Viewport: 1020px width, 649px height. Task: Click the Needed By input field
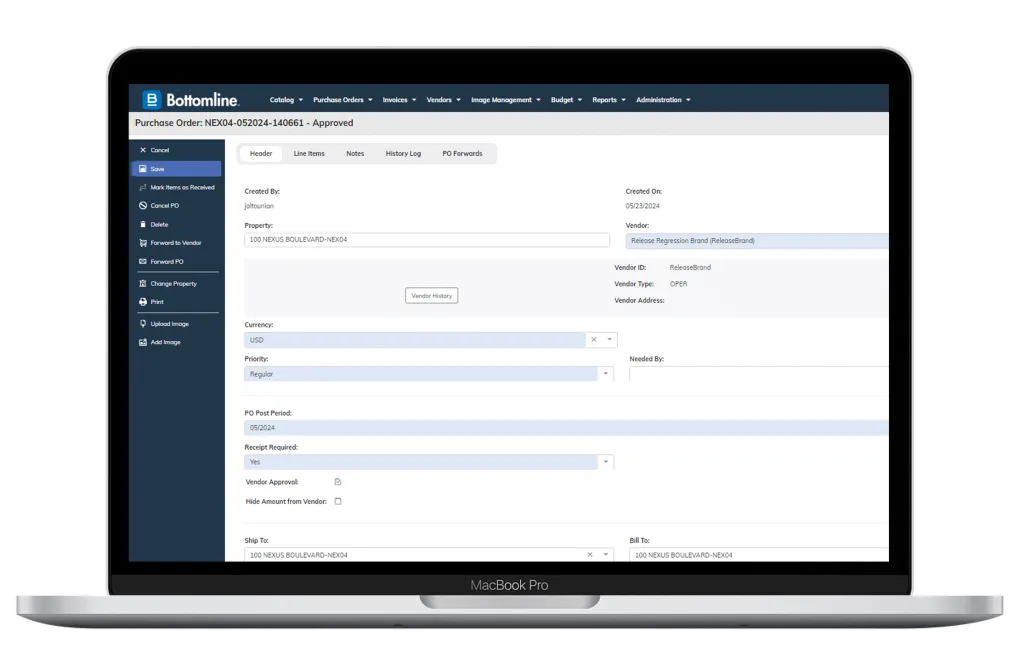coord(757,374)
